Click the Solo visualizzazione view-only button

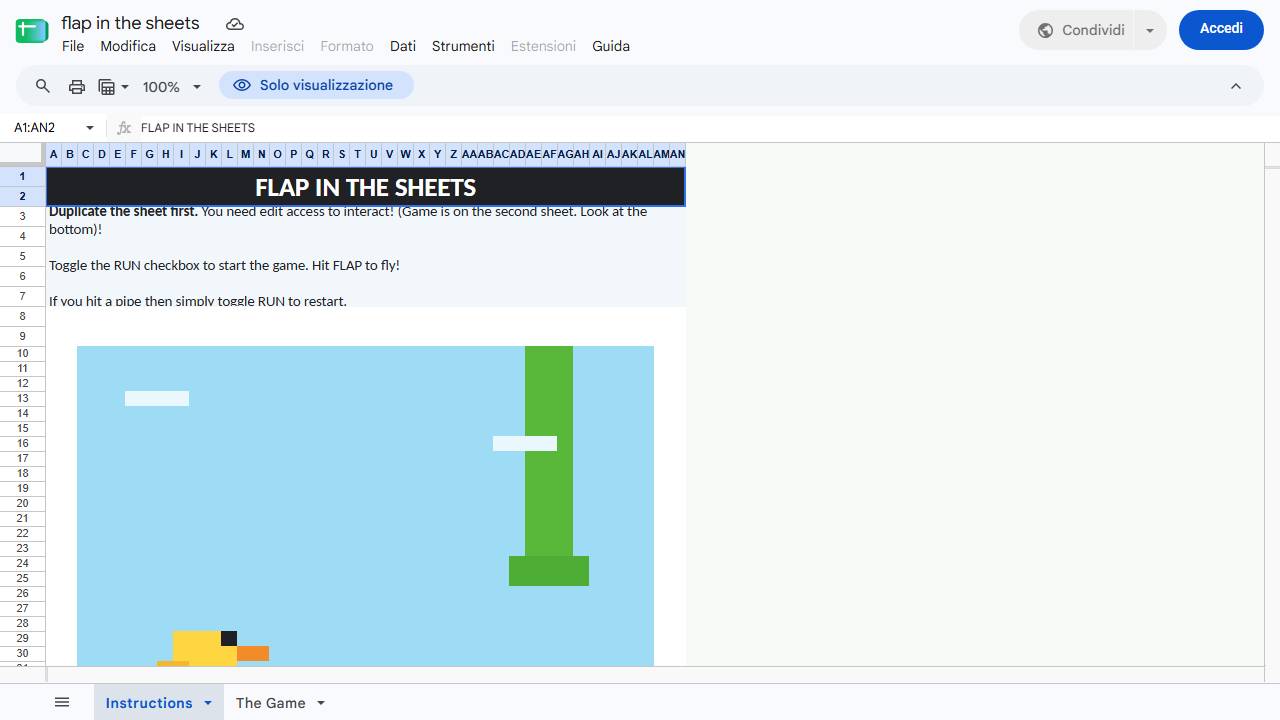[316, 86]
